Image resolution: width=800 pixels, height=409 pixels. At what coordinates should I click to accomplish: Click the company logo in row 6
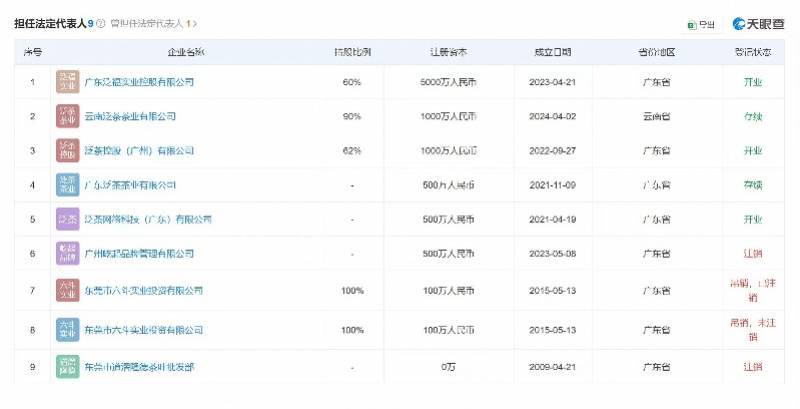[x=66, y=253]
